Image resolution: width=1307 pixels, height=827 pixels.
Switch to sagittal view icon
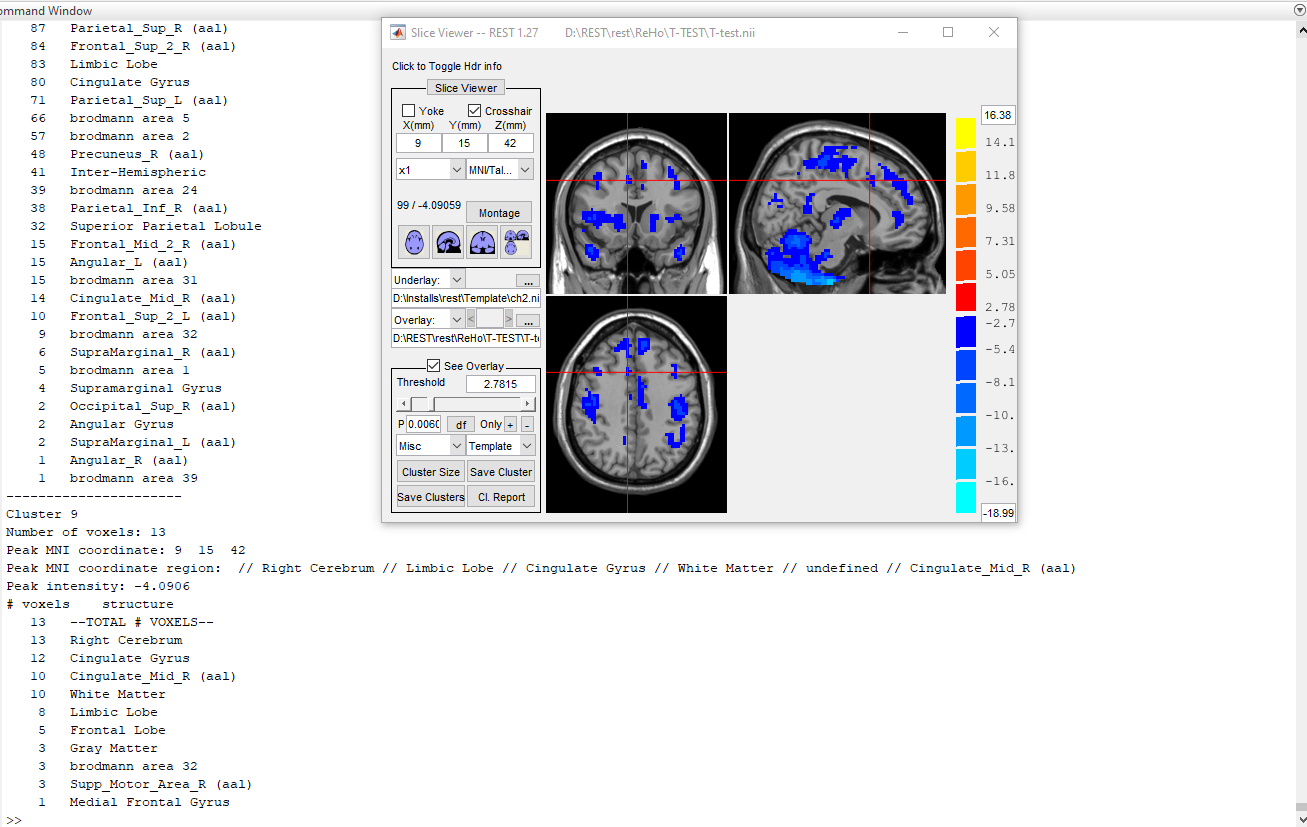pyautogui.click(x=448, y=242)
